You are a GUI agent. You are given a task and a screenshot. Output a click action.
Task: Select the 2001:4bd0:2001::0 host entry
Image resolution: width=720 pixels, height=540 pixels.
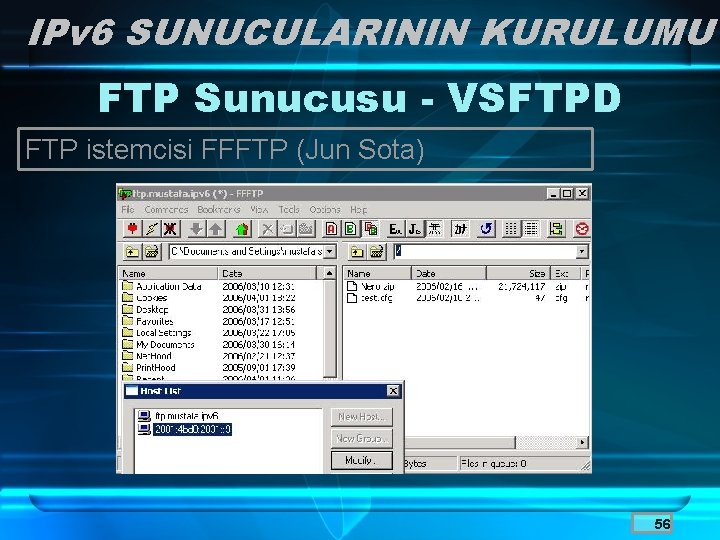pos(193,429)
